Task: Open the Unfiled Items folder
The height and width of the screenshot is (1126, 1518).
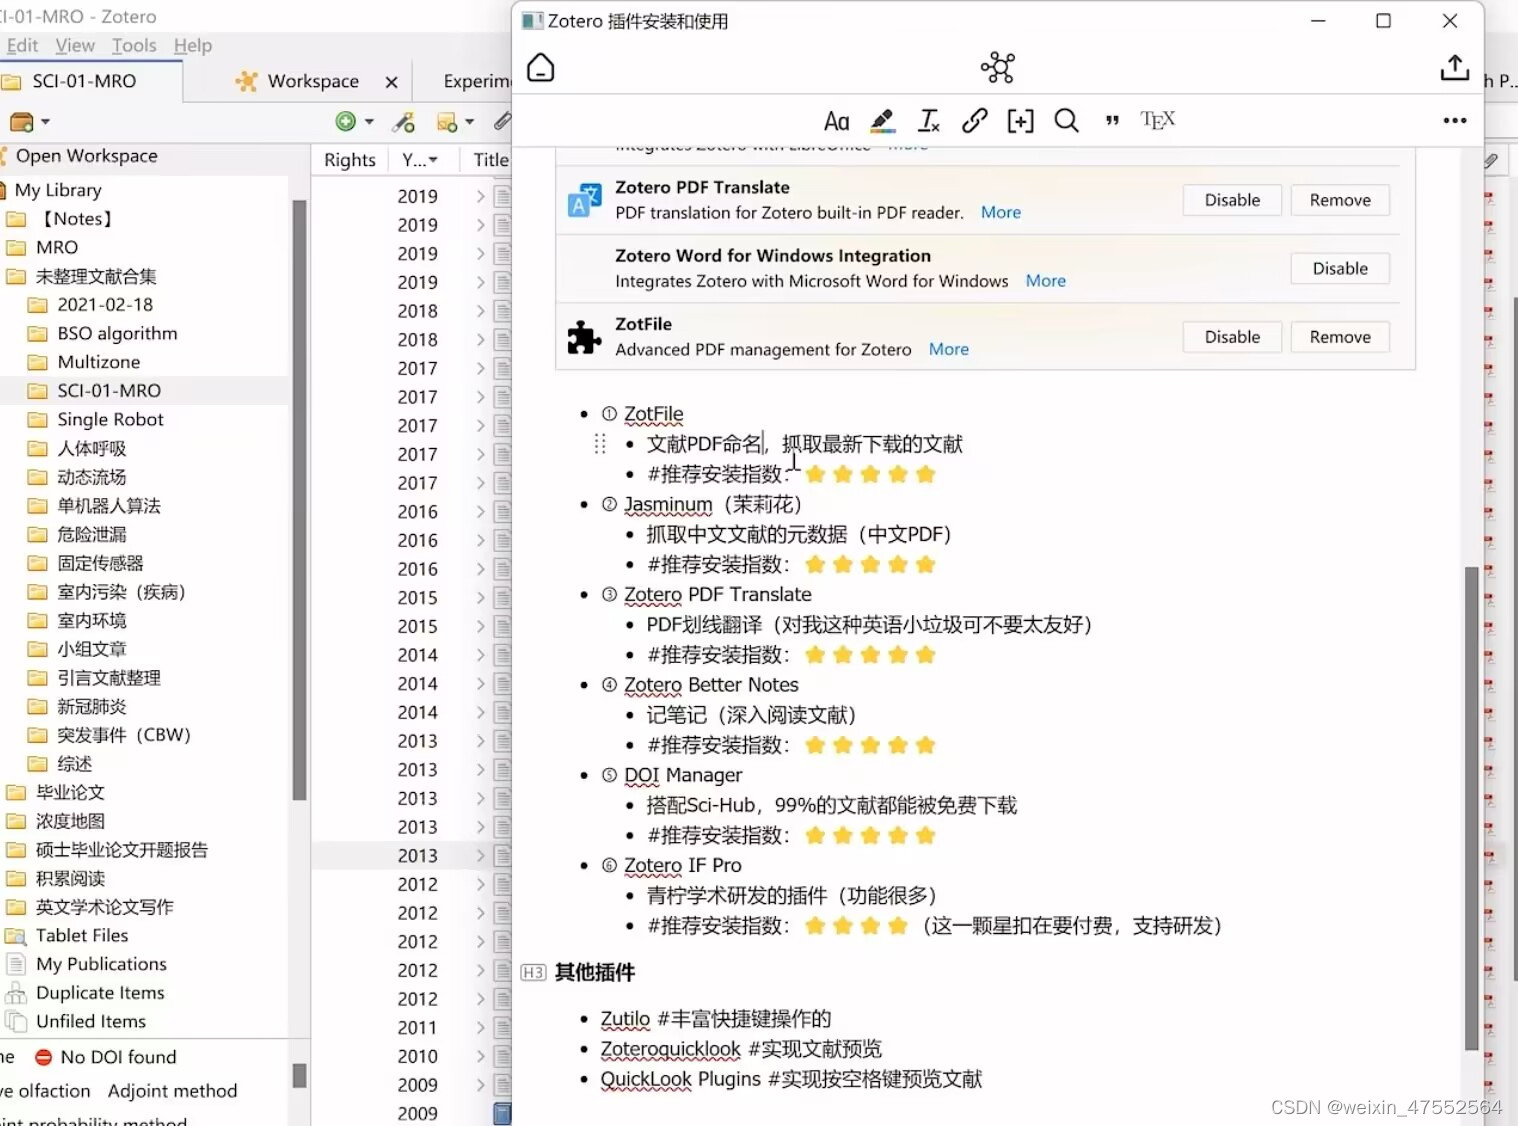Action: 91,1021
